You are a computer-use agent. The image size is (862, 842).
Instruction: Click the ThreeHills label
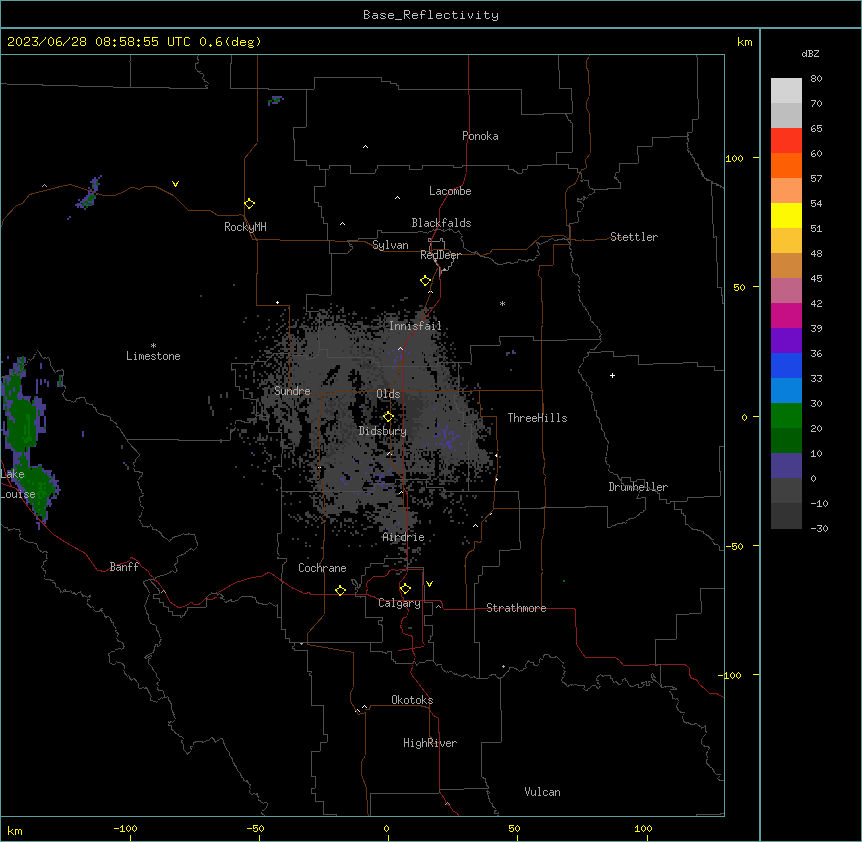coord(537,418)
